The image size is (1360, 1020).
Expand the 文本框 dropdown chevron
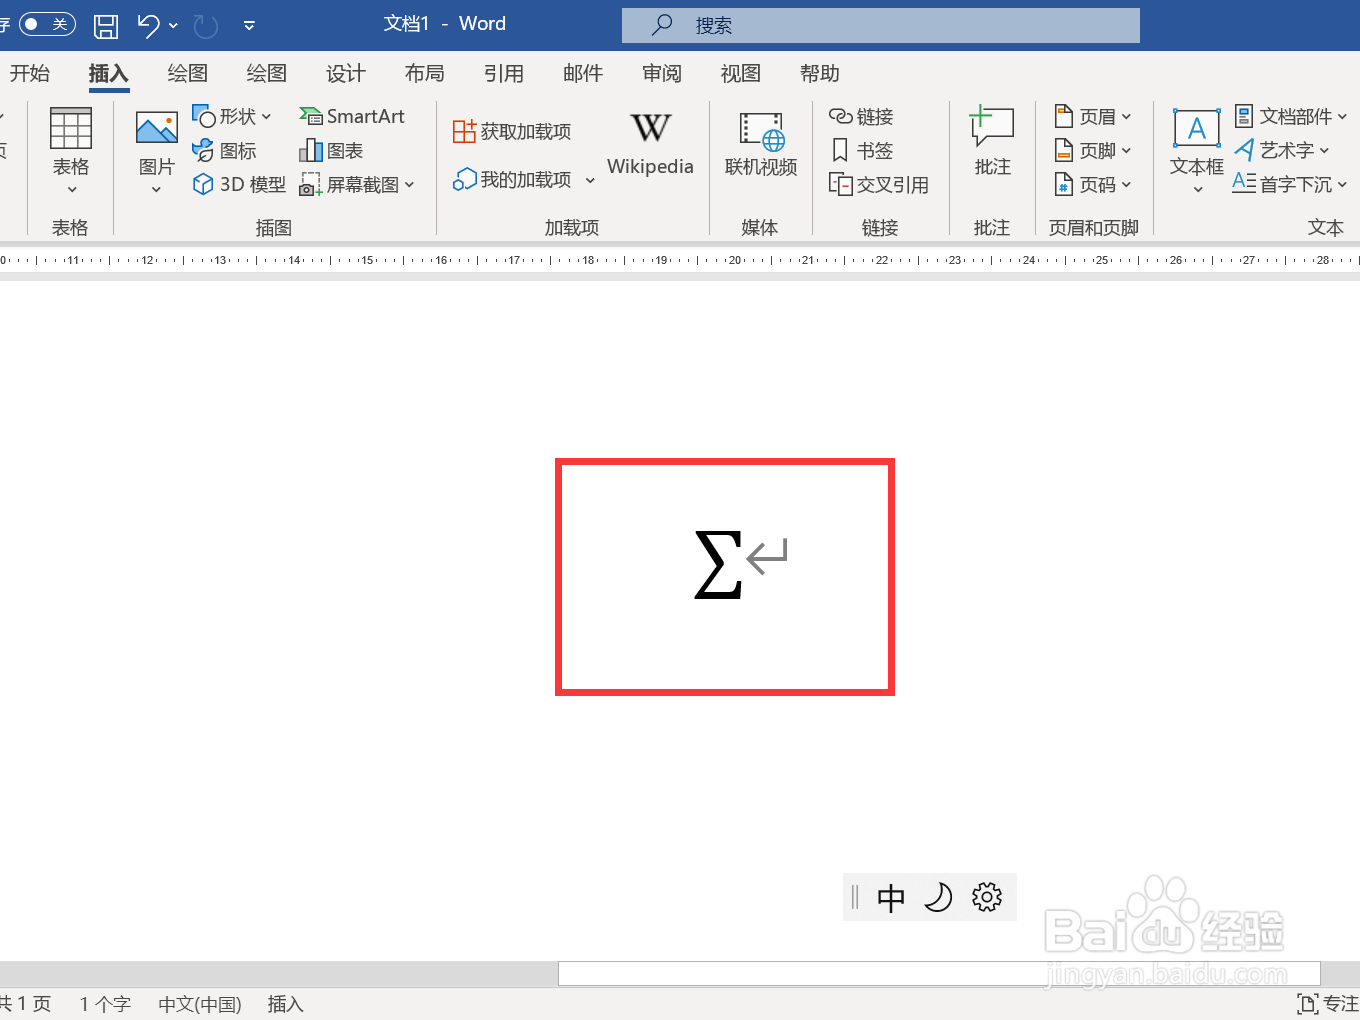click(x=1198, y=190)
